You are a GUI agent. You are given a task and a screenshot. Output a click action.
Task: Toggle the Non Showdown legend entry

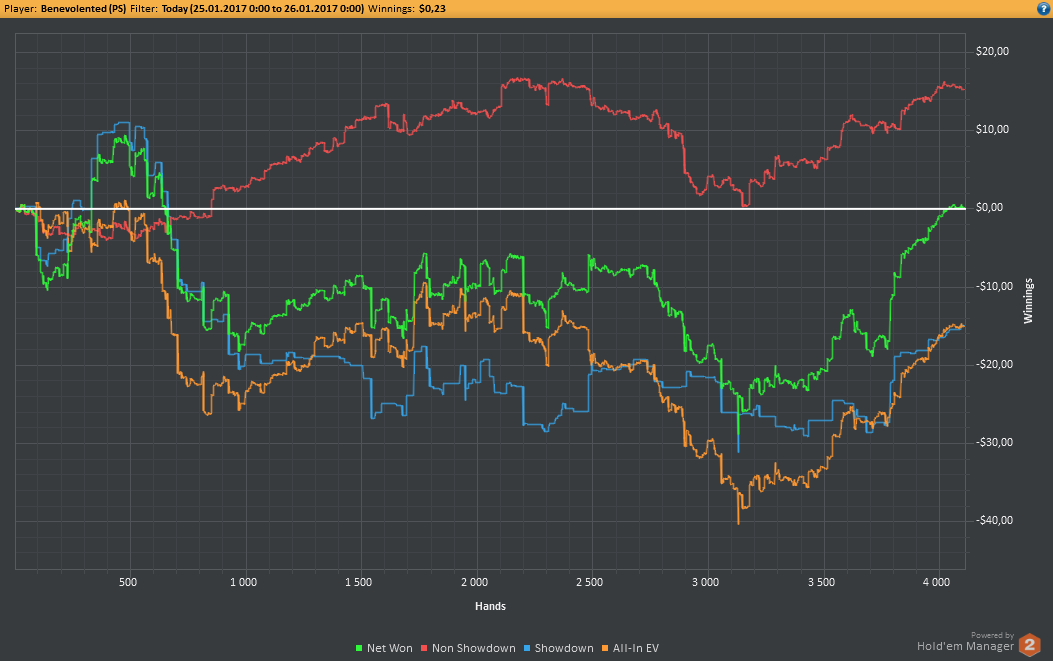coord(468,648)
